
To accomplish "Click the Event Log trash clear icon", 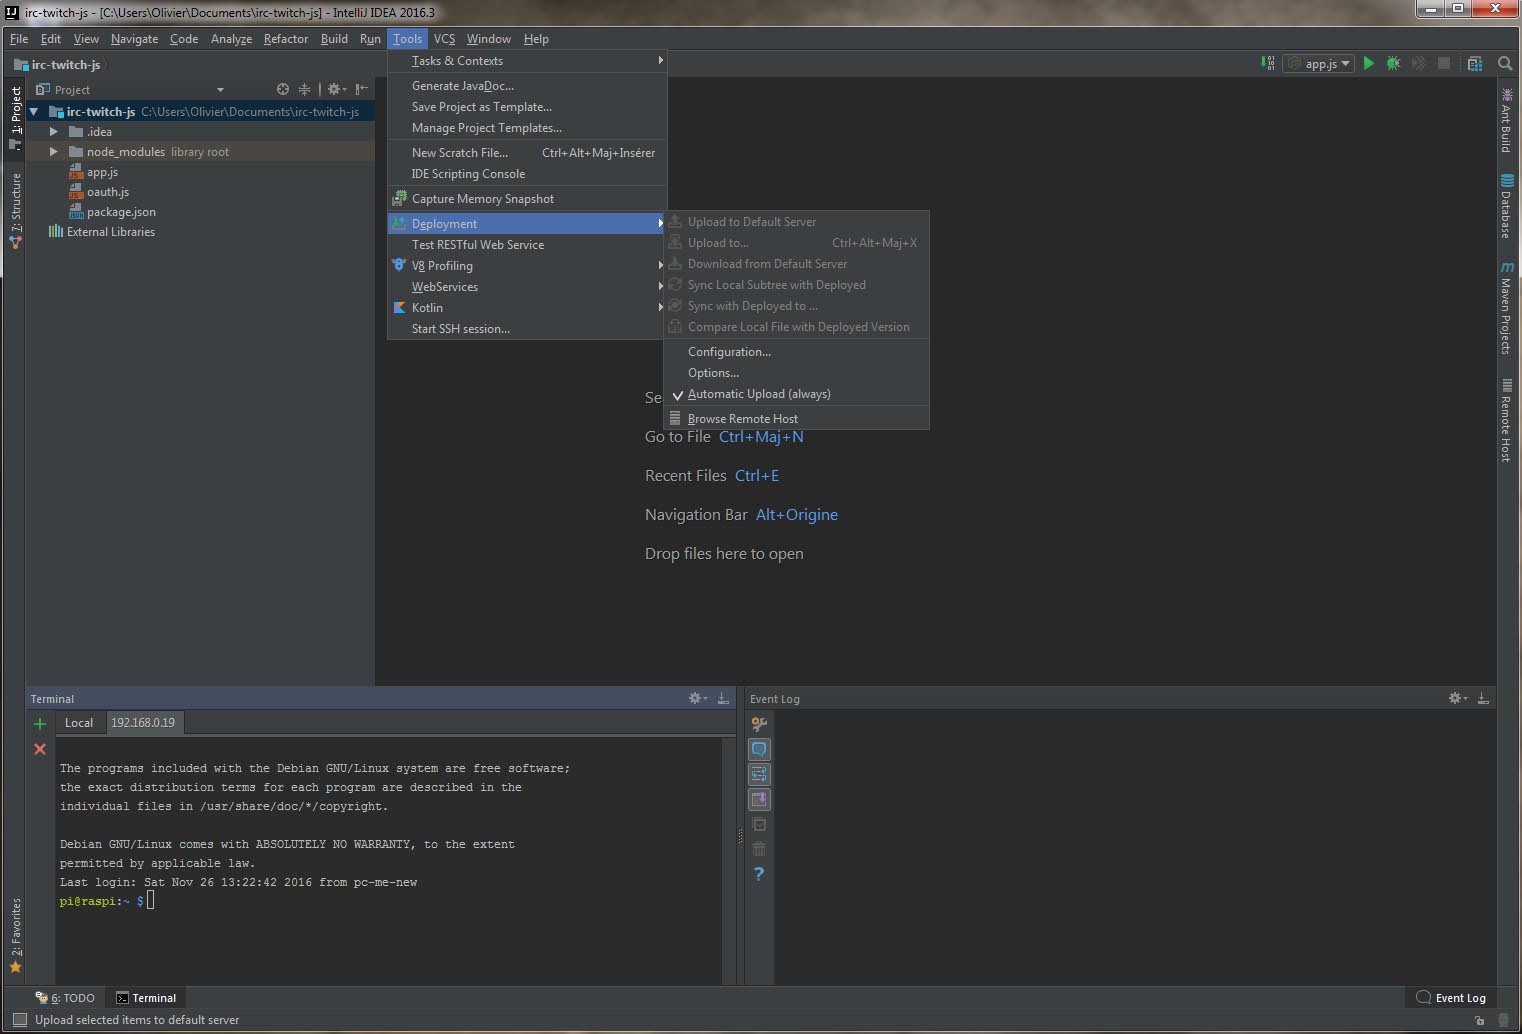I will 759,849.
